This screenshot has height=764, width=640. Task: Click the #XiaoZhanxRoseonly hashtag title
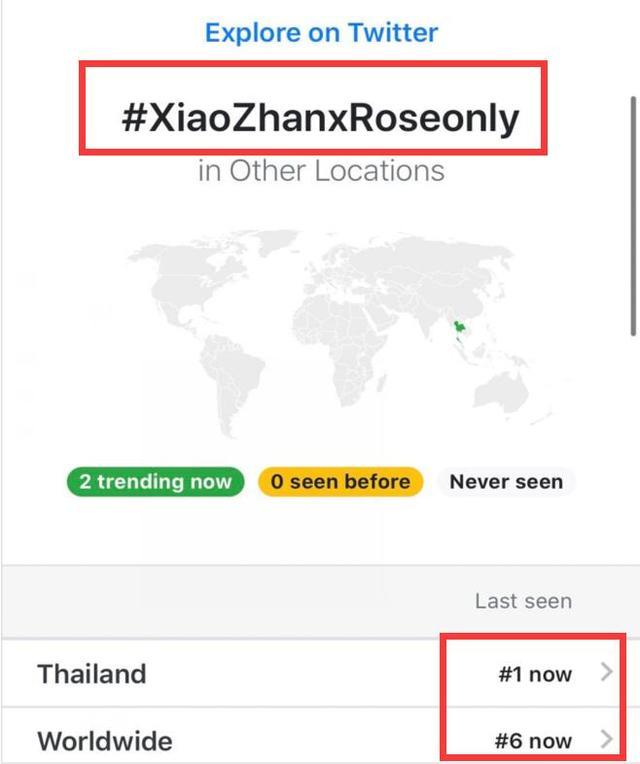click(x=320, y=117)
